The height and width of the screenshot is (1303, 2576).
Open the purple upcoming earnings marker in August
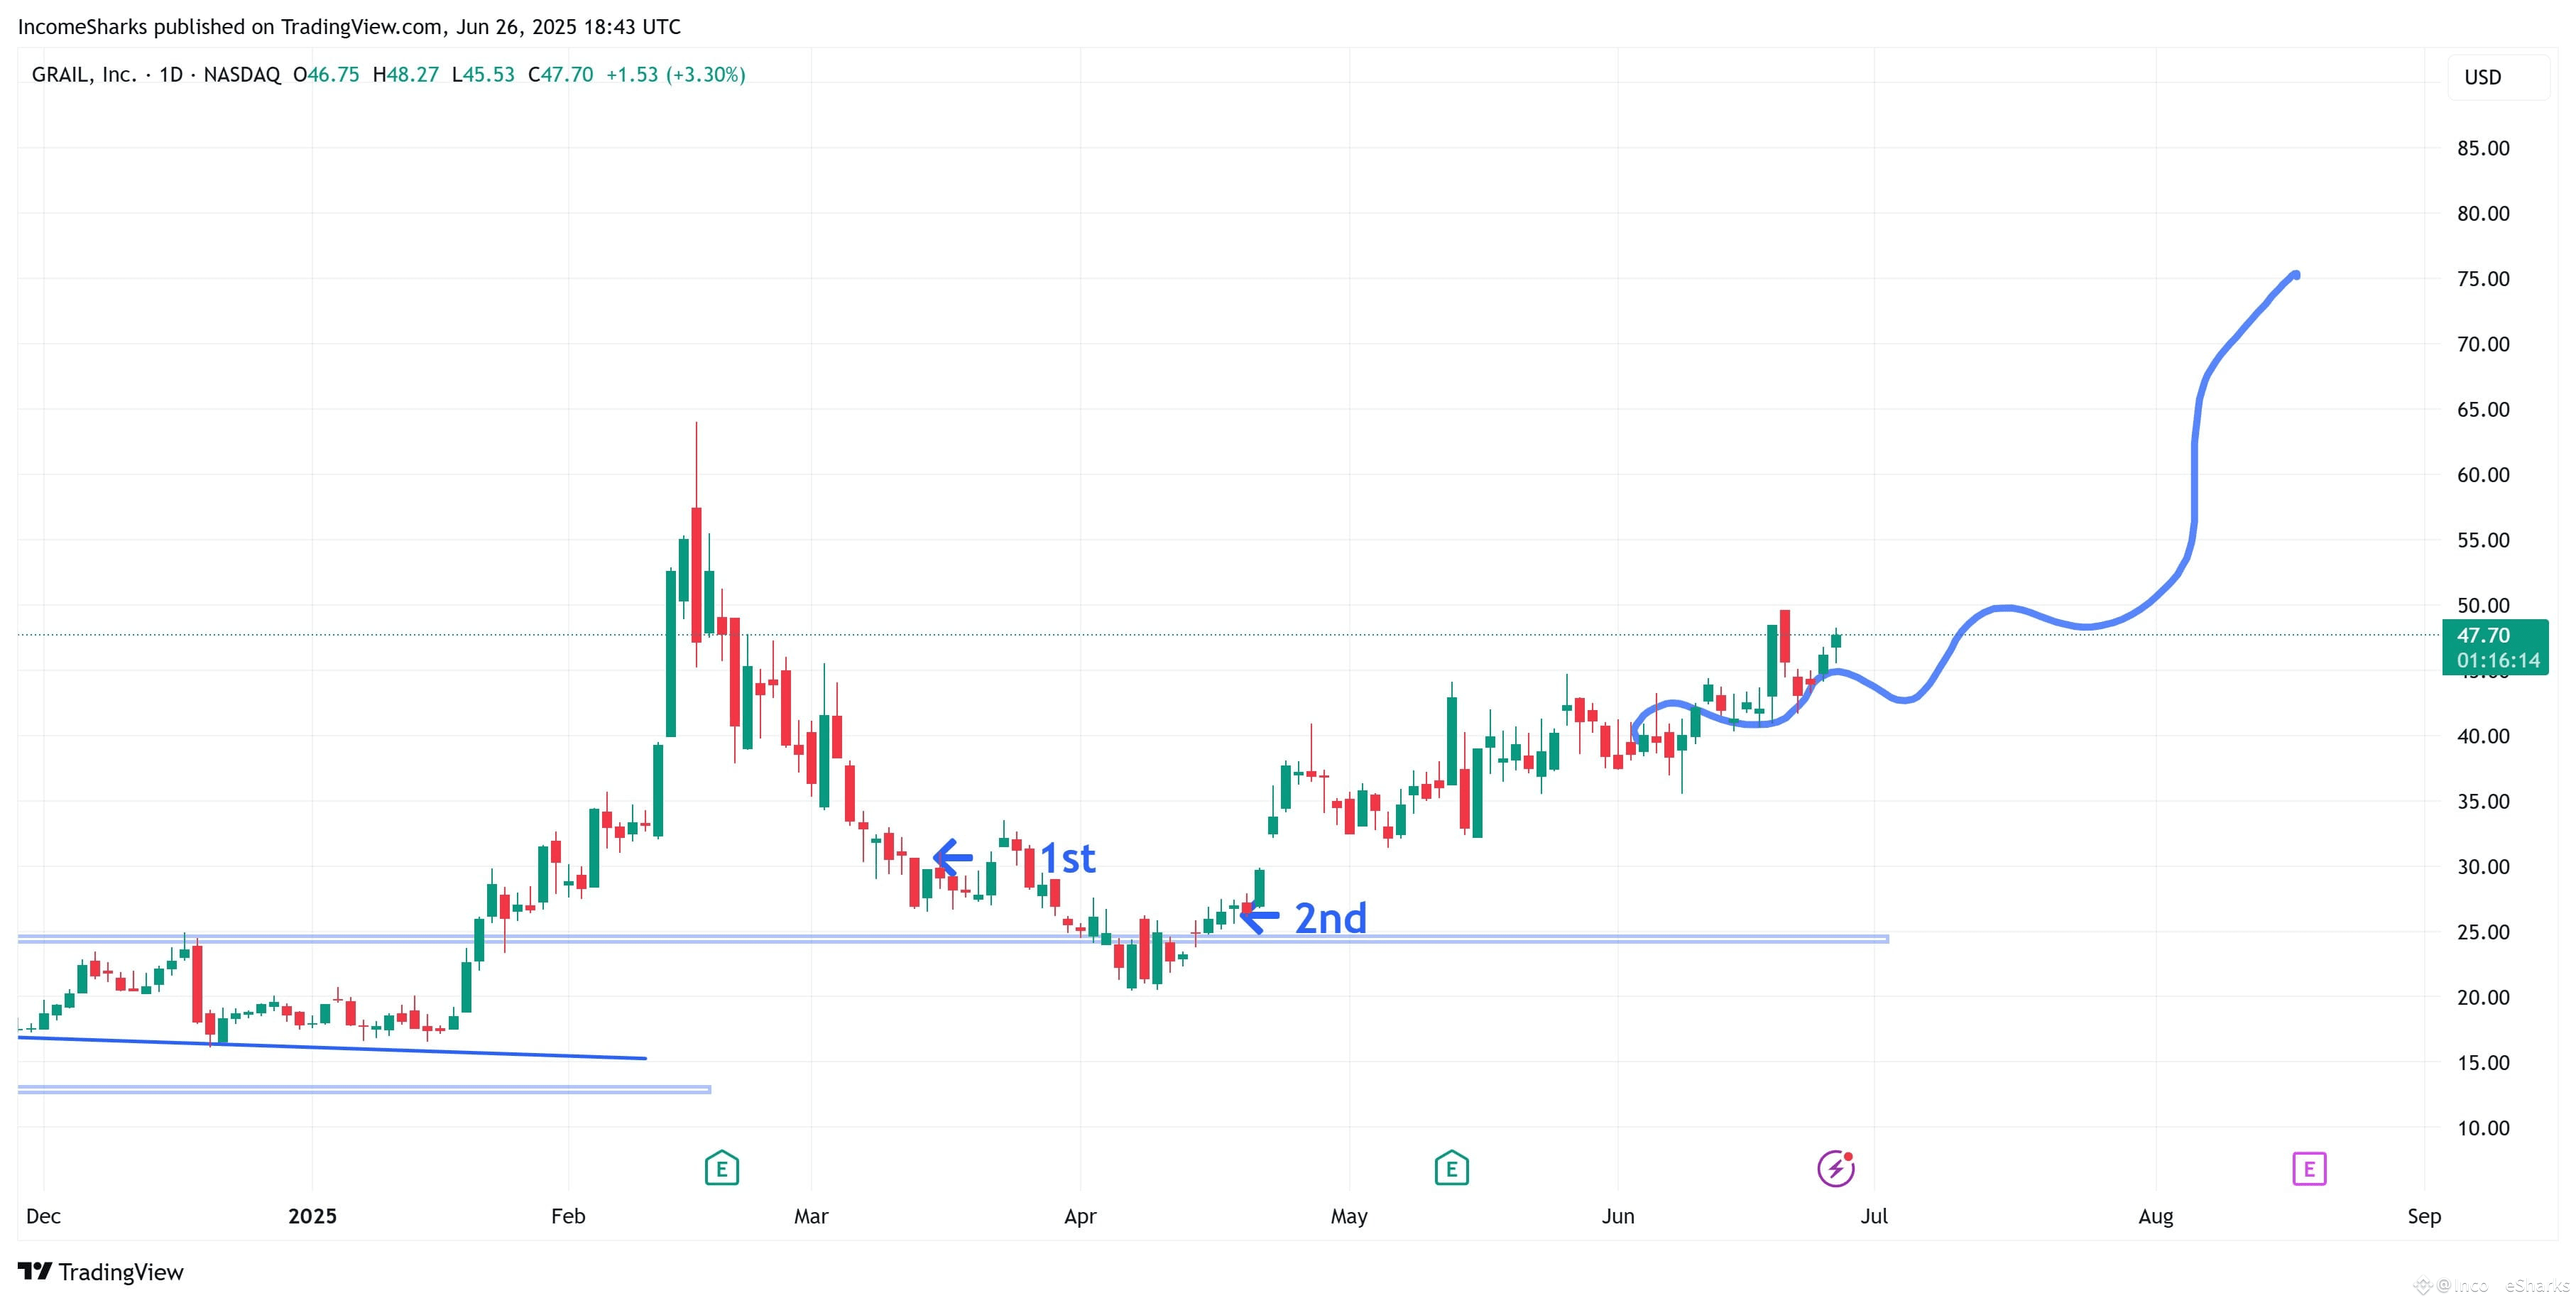tap(2309, 1168)
